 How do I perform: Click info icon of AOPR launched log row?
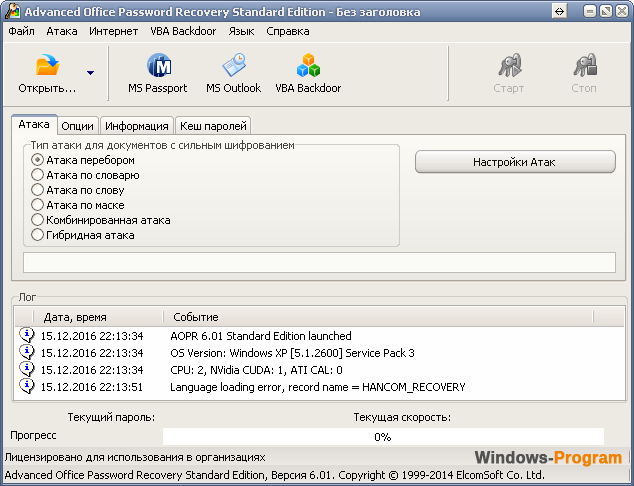point(27,335)
